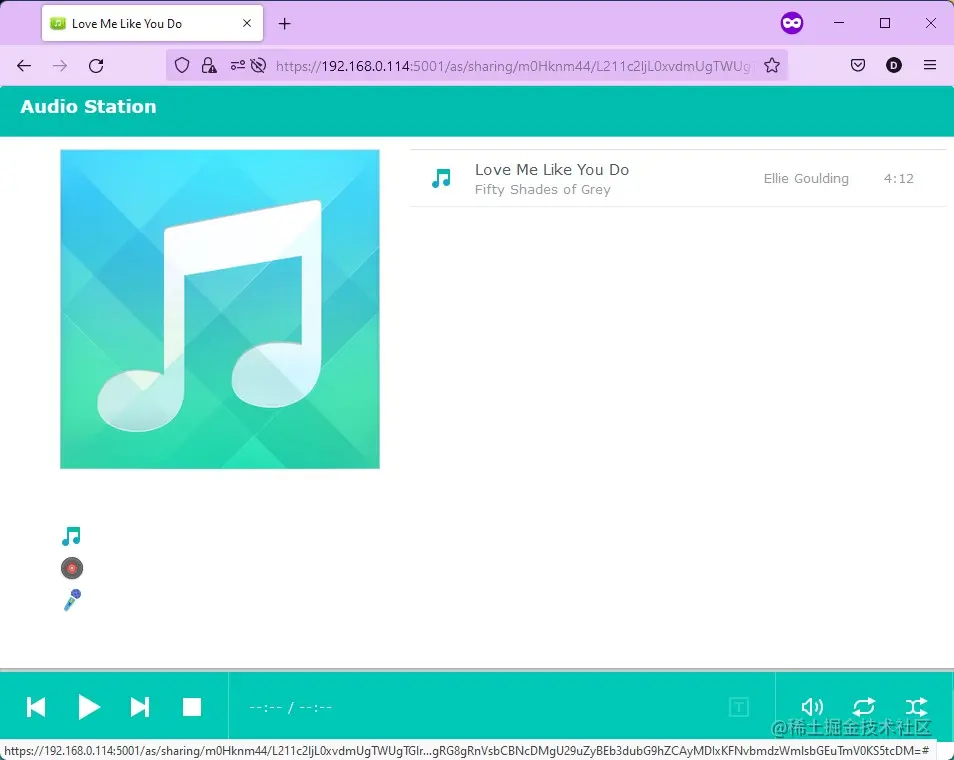The height and width of the screenshot is (760, 954).
Task: Click the blocked autoplay icon in address bar
Action: click(258, 66)
